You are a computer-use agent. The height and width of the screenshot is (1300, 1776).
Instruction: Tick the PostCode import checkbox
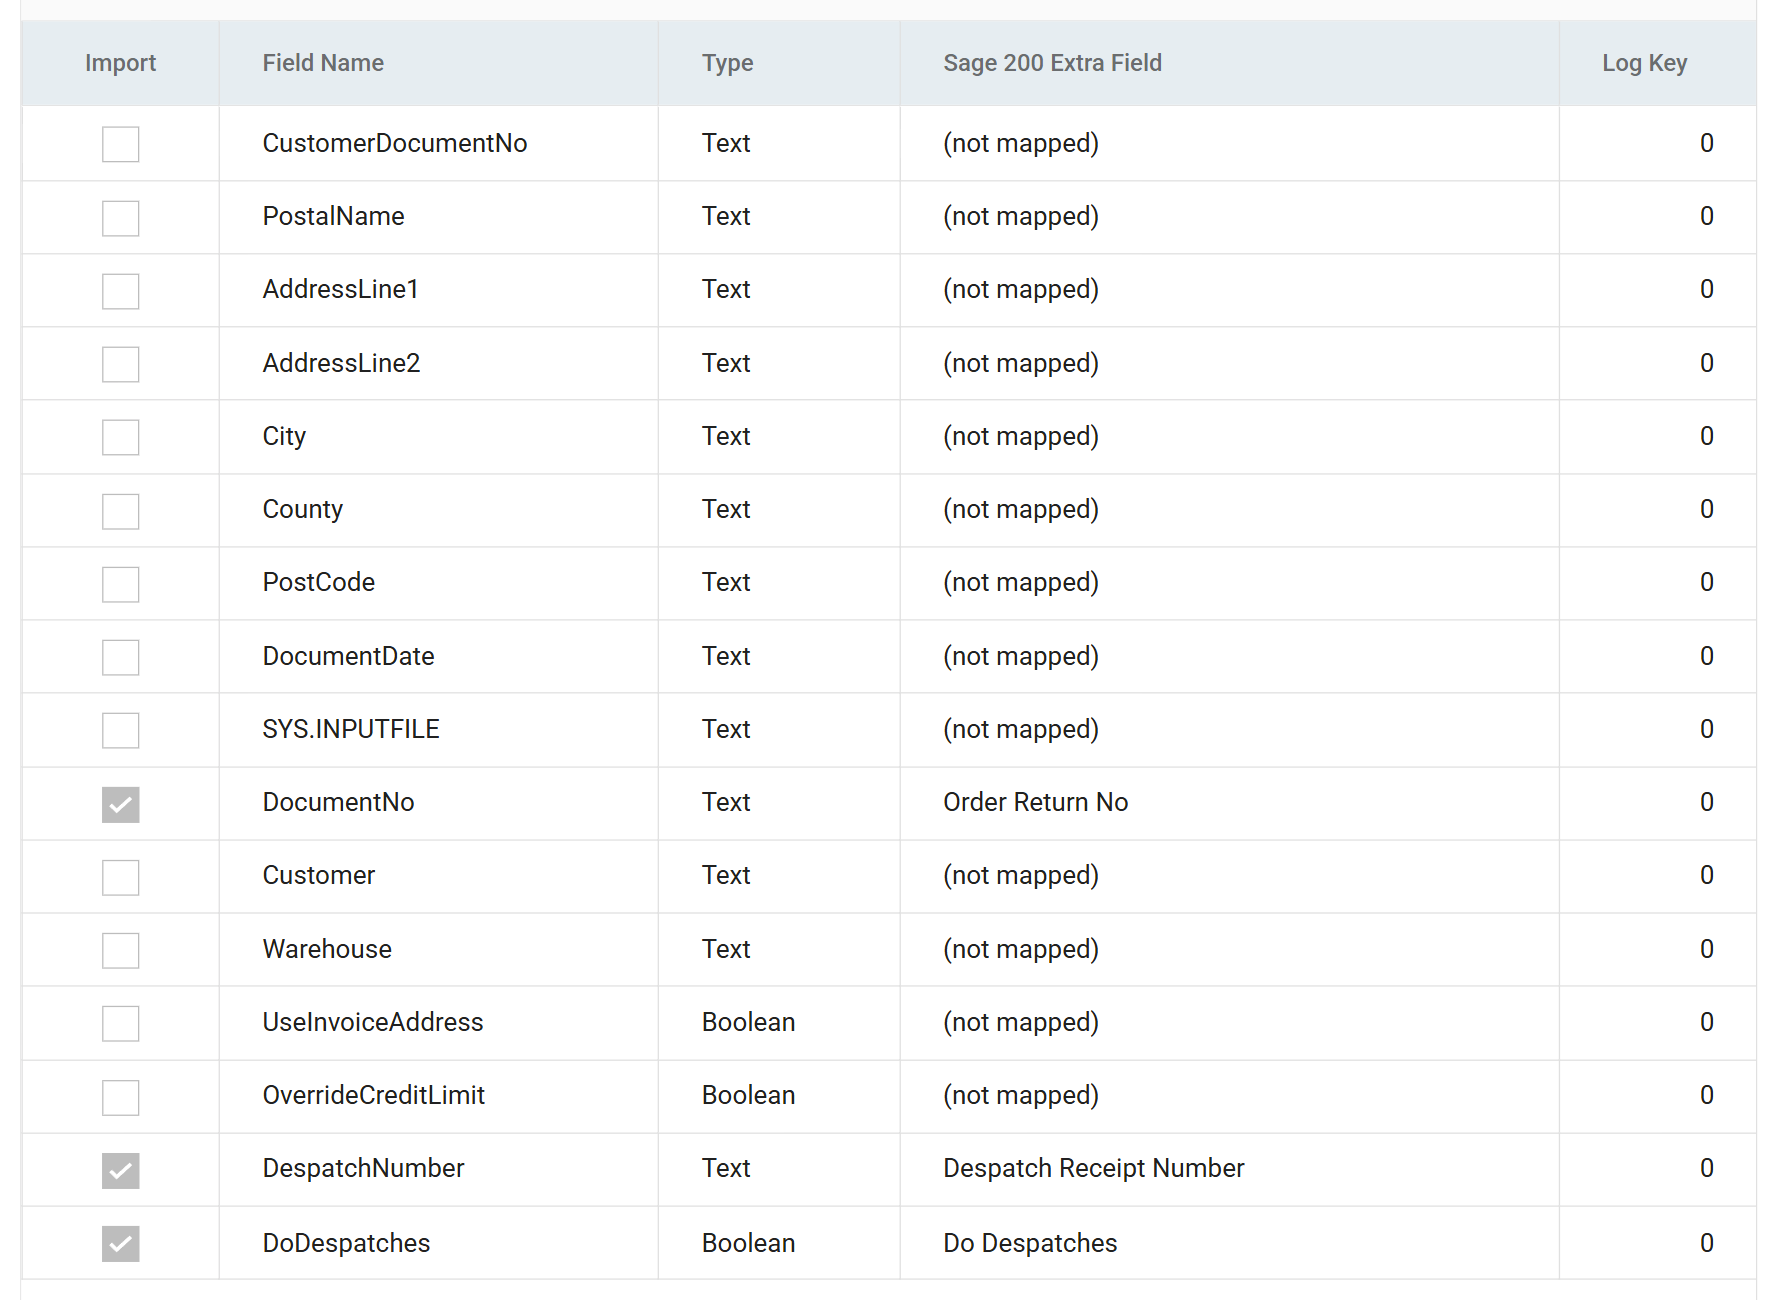point(120,584)
